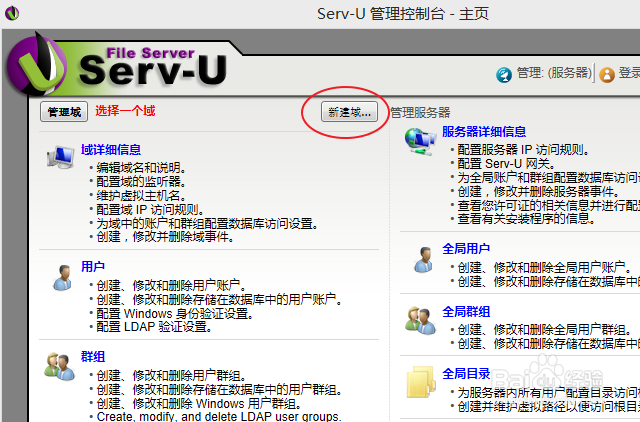Click the text 创建、修改和删除 Windows 用户群组。

pos(199,404)
